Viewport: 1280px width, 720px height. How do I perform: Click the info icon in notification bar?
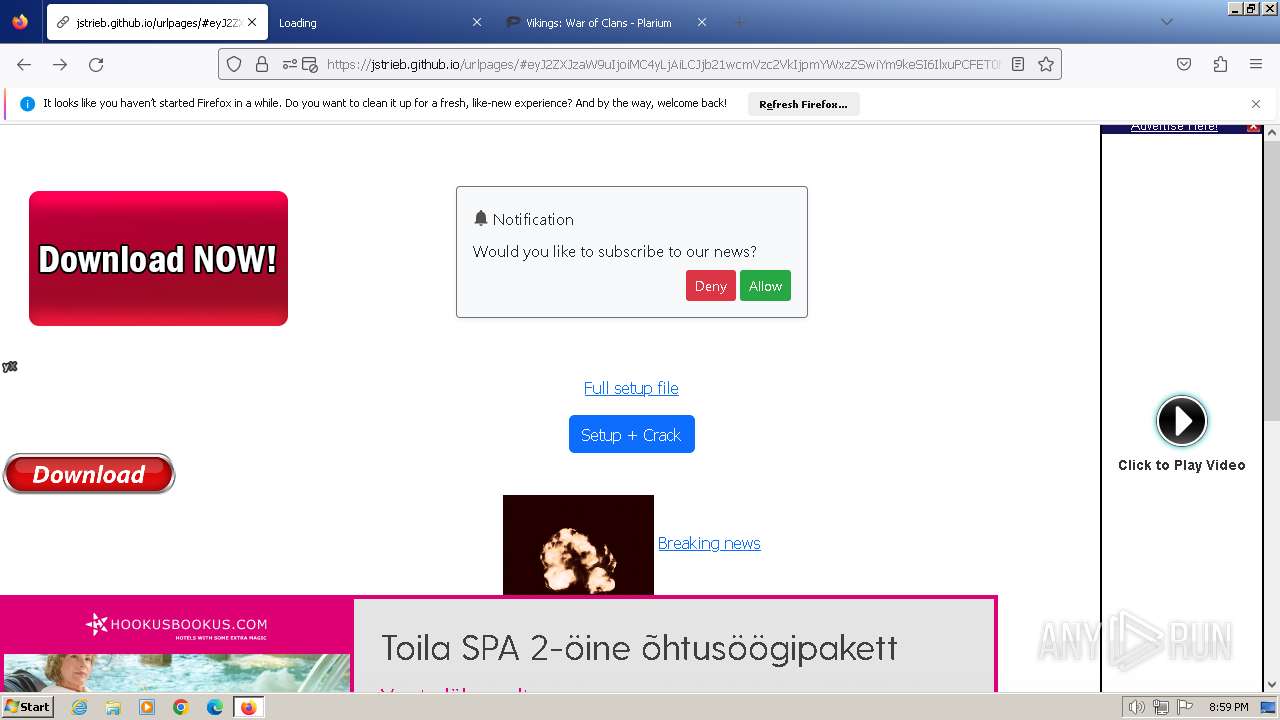pyautogui.click(x=27, y=104)
